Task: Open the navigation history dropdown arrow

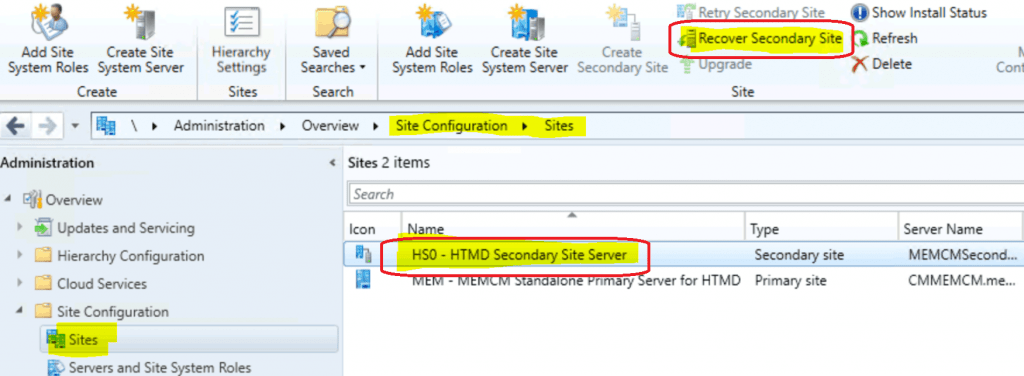Action: [x=75, y=126]
